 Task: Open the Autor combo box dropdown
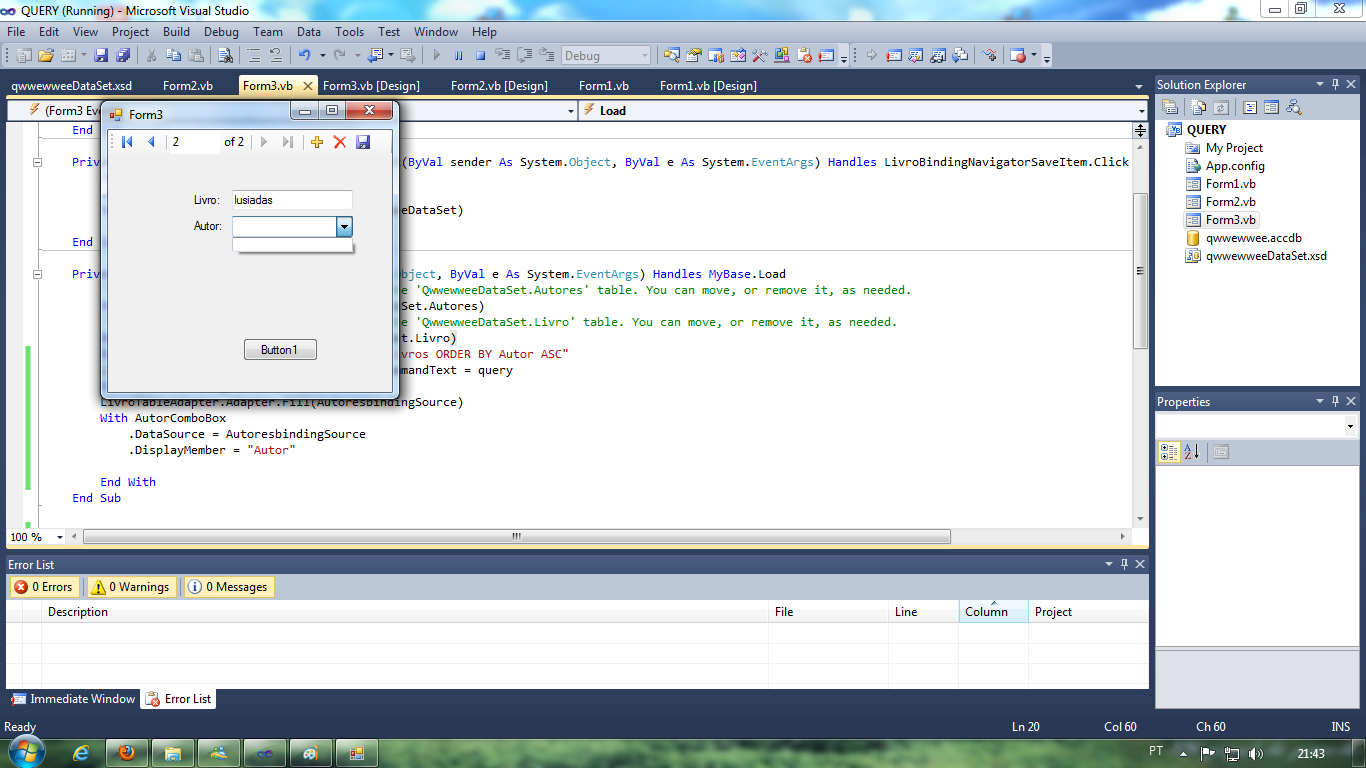(x=344, y=227)
